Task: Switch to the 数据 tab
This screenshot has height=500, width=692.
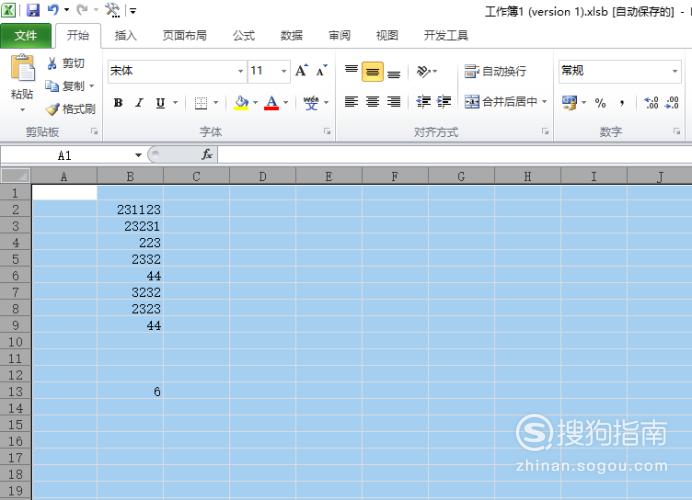Action: coord(292,35)
